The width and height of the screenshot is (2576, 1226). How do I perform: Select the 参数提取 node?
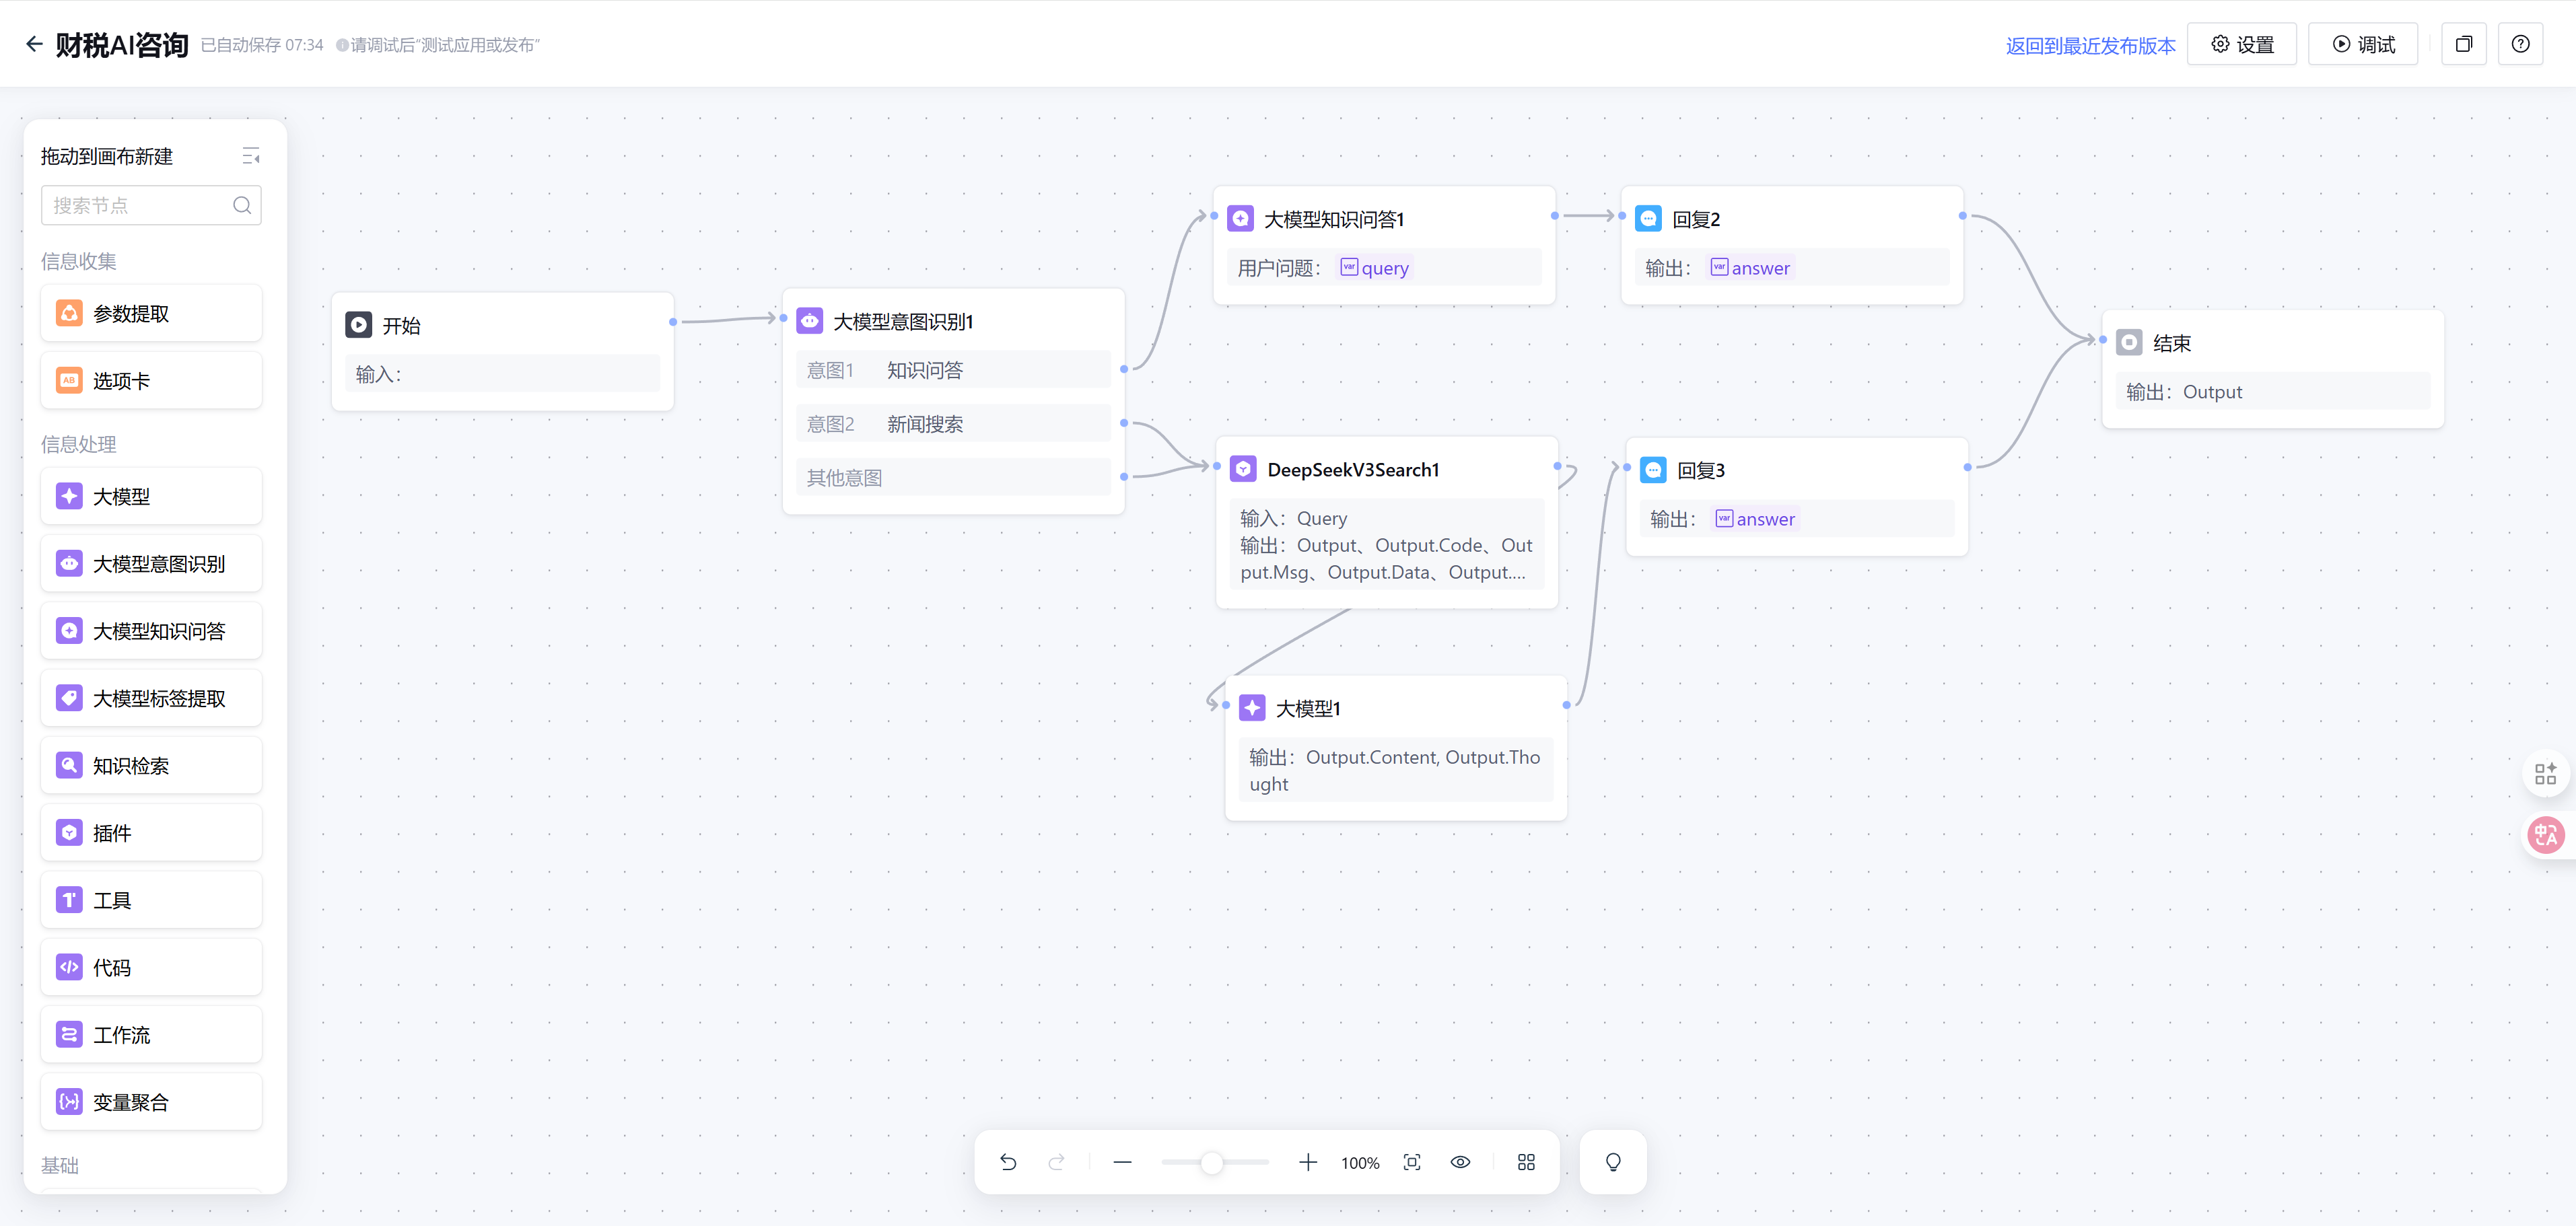[151, 314]
